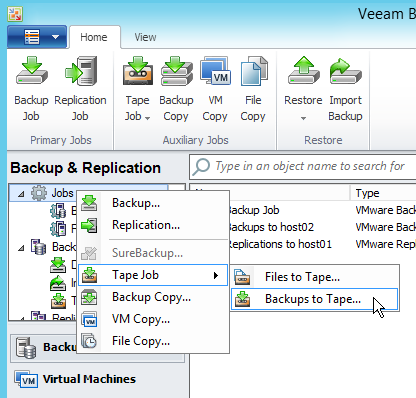Choose Replication... from the context menu
This screenshot has height=398, width=416.
153,225
